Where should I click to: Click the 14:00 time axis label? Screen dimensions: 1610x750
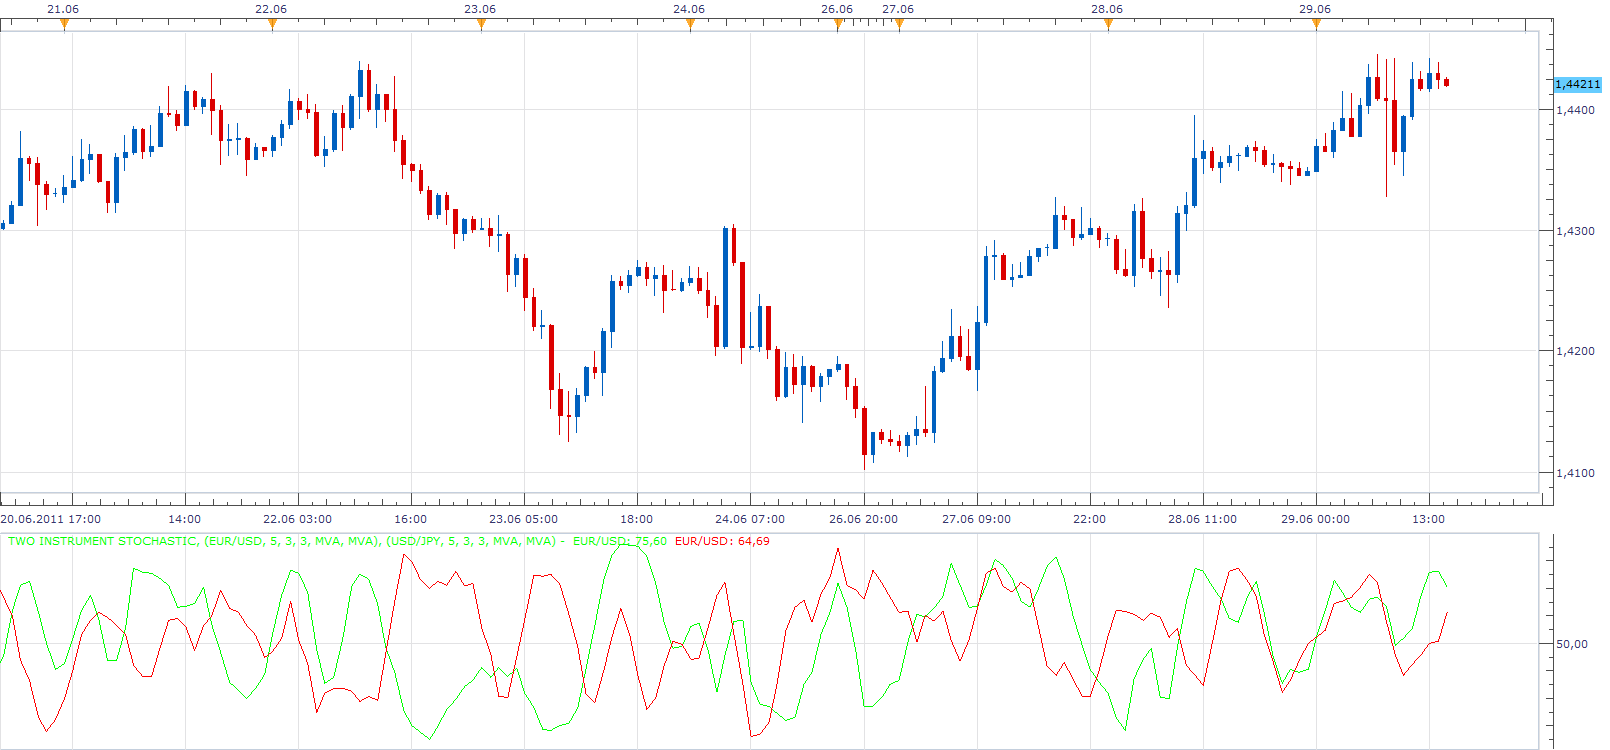tap(185, 519)
